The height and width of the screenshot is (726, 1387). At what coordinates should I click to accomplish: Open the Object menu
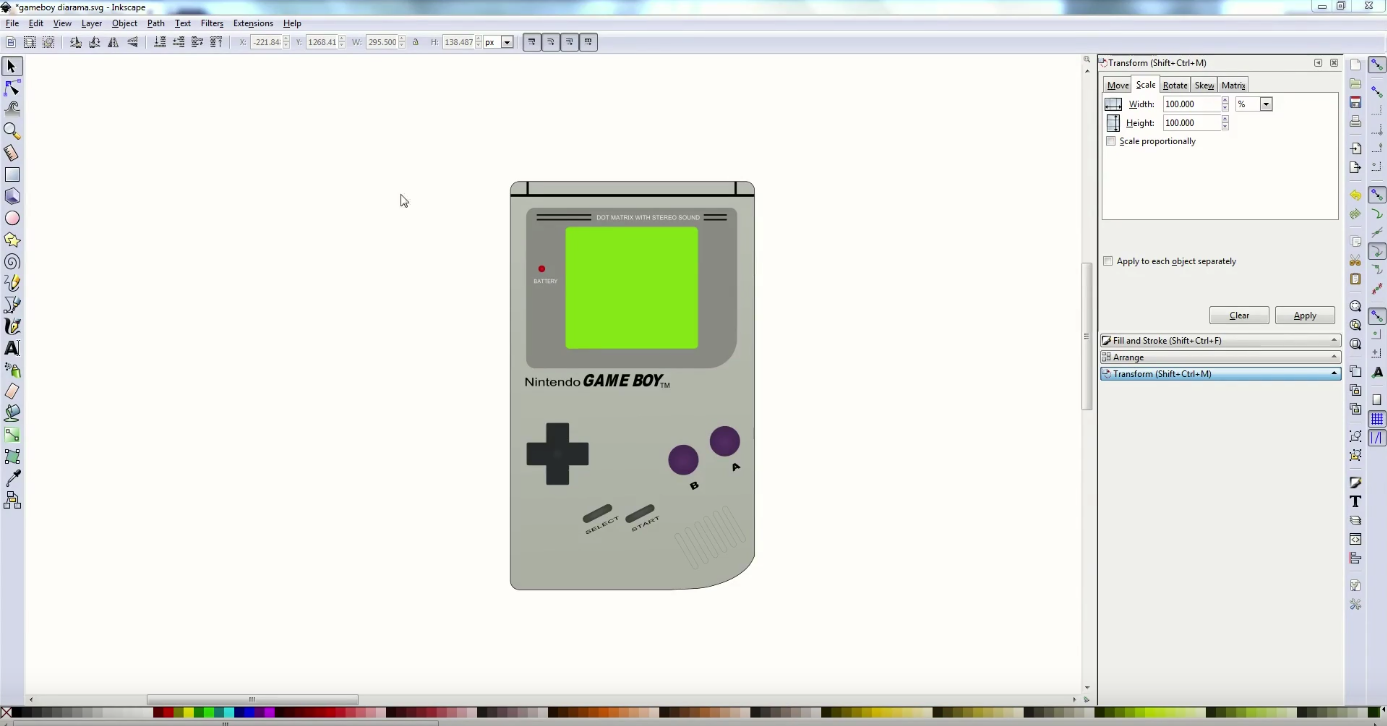(125, 23)
